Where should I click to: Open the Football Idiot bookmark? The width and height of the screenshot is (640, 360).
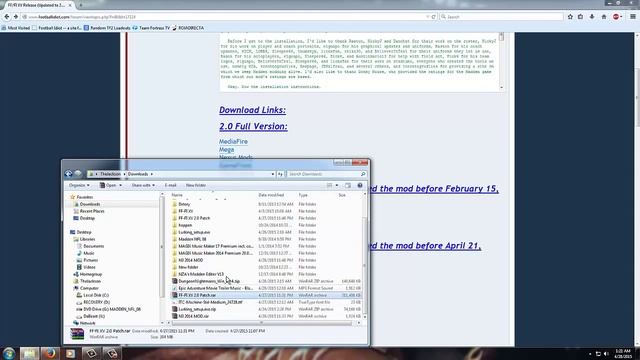coord(57,28)
